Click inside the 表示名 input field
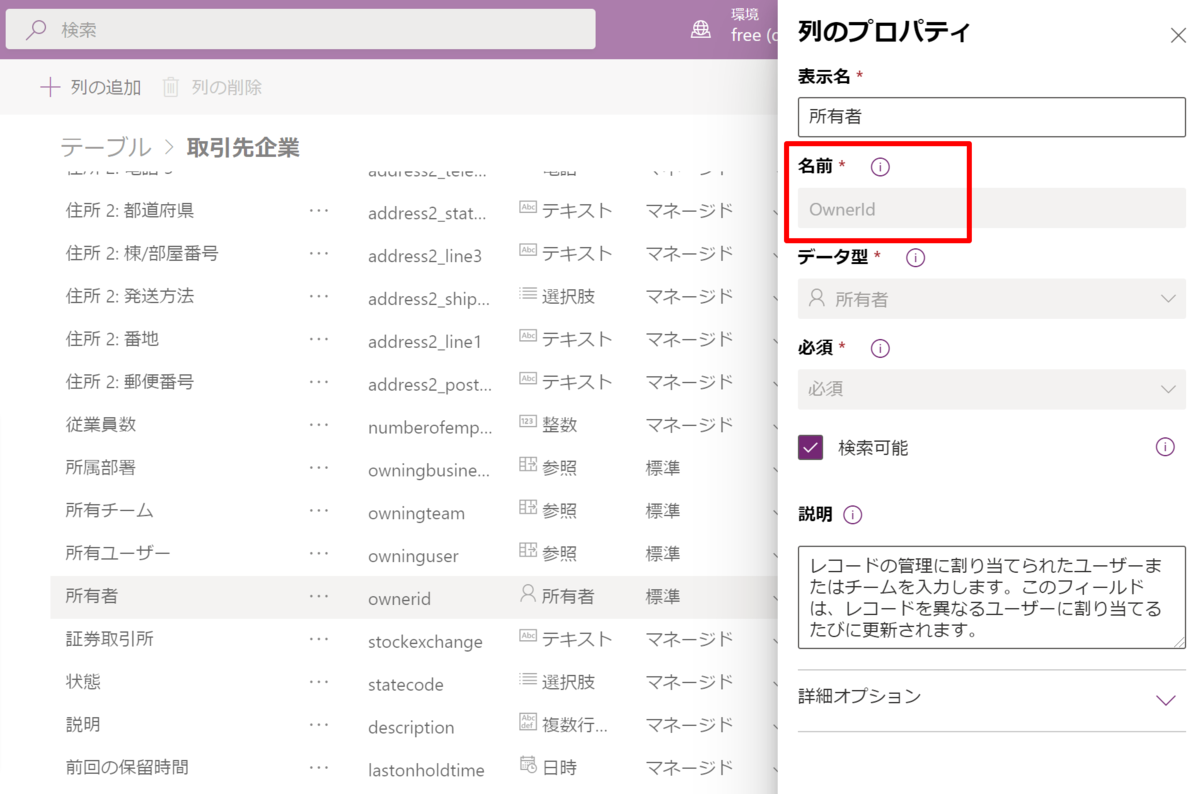1200x794 pixels. click(x=991, y=117)
